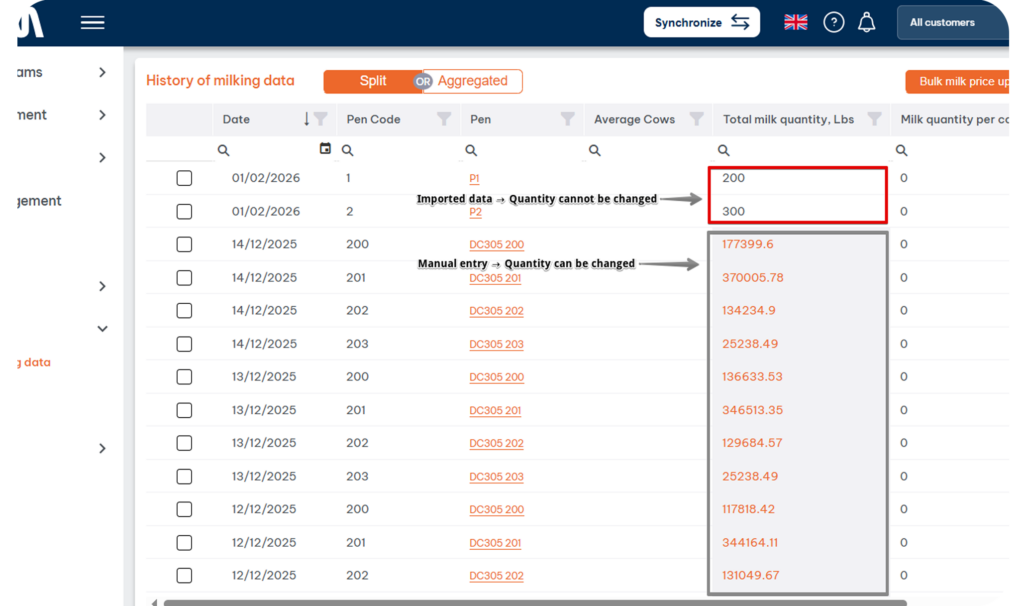
Task: Click Milk quantity per cow search magnifier
Action: pyautogui.click(x=901, y=150)
